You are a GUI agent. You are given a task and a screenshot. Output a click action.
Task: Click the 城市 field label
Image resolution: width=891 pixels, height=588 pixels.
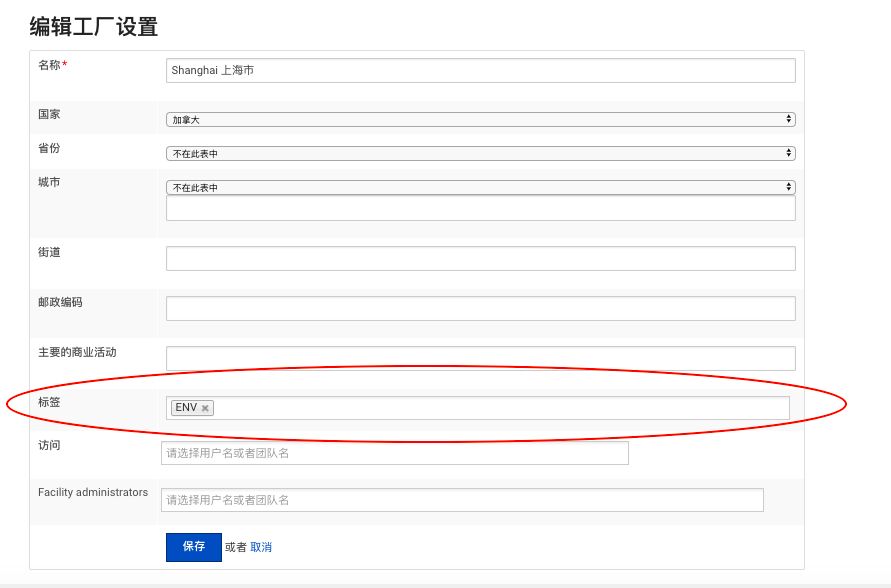(49, 182)
